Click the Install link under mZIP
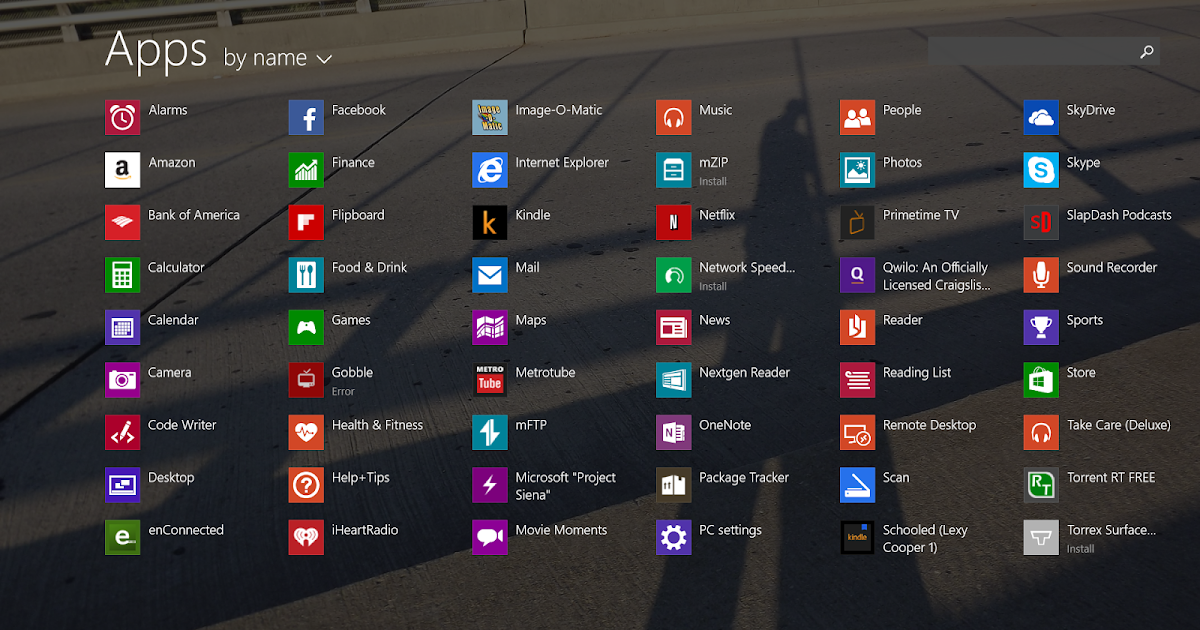This screenshot has width=1200, height=630. click(713, 182)
